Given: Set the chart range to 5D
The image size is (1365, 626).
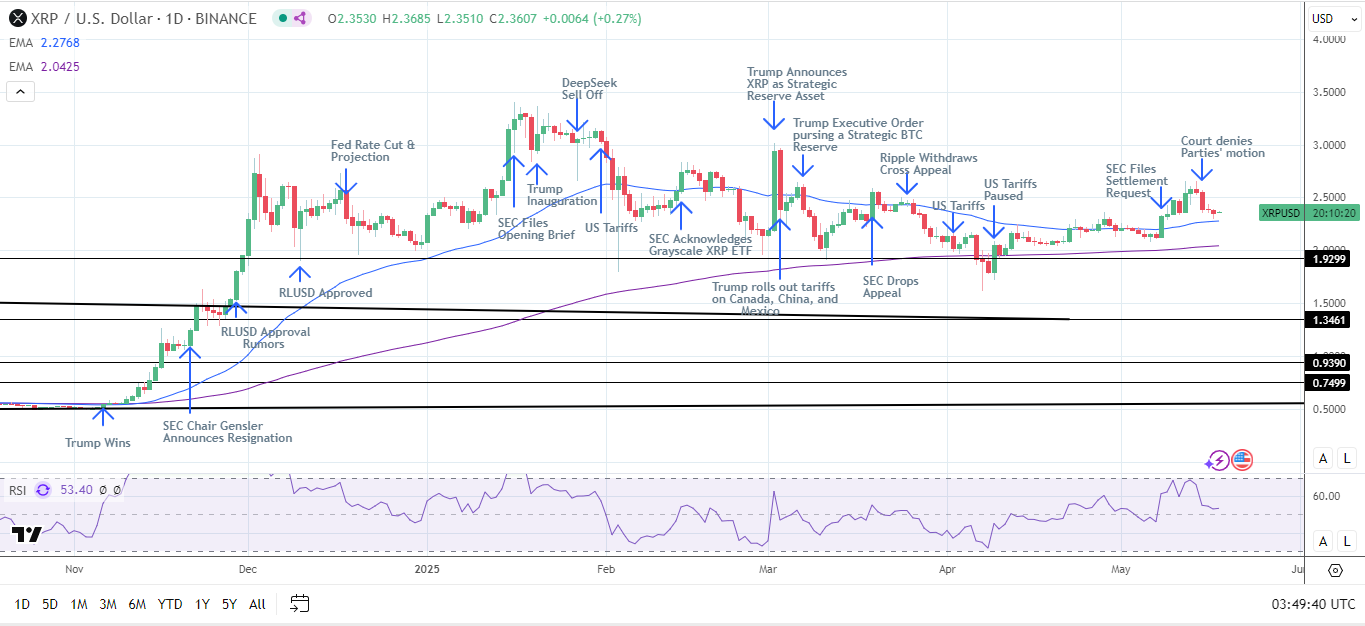Looking at the screenshot, I should click(x=50, y=604).
